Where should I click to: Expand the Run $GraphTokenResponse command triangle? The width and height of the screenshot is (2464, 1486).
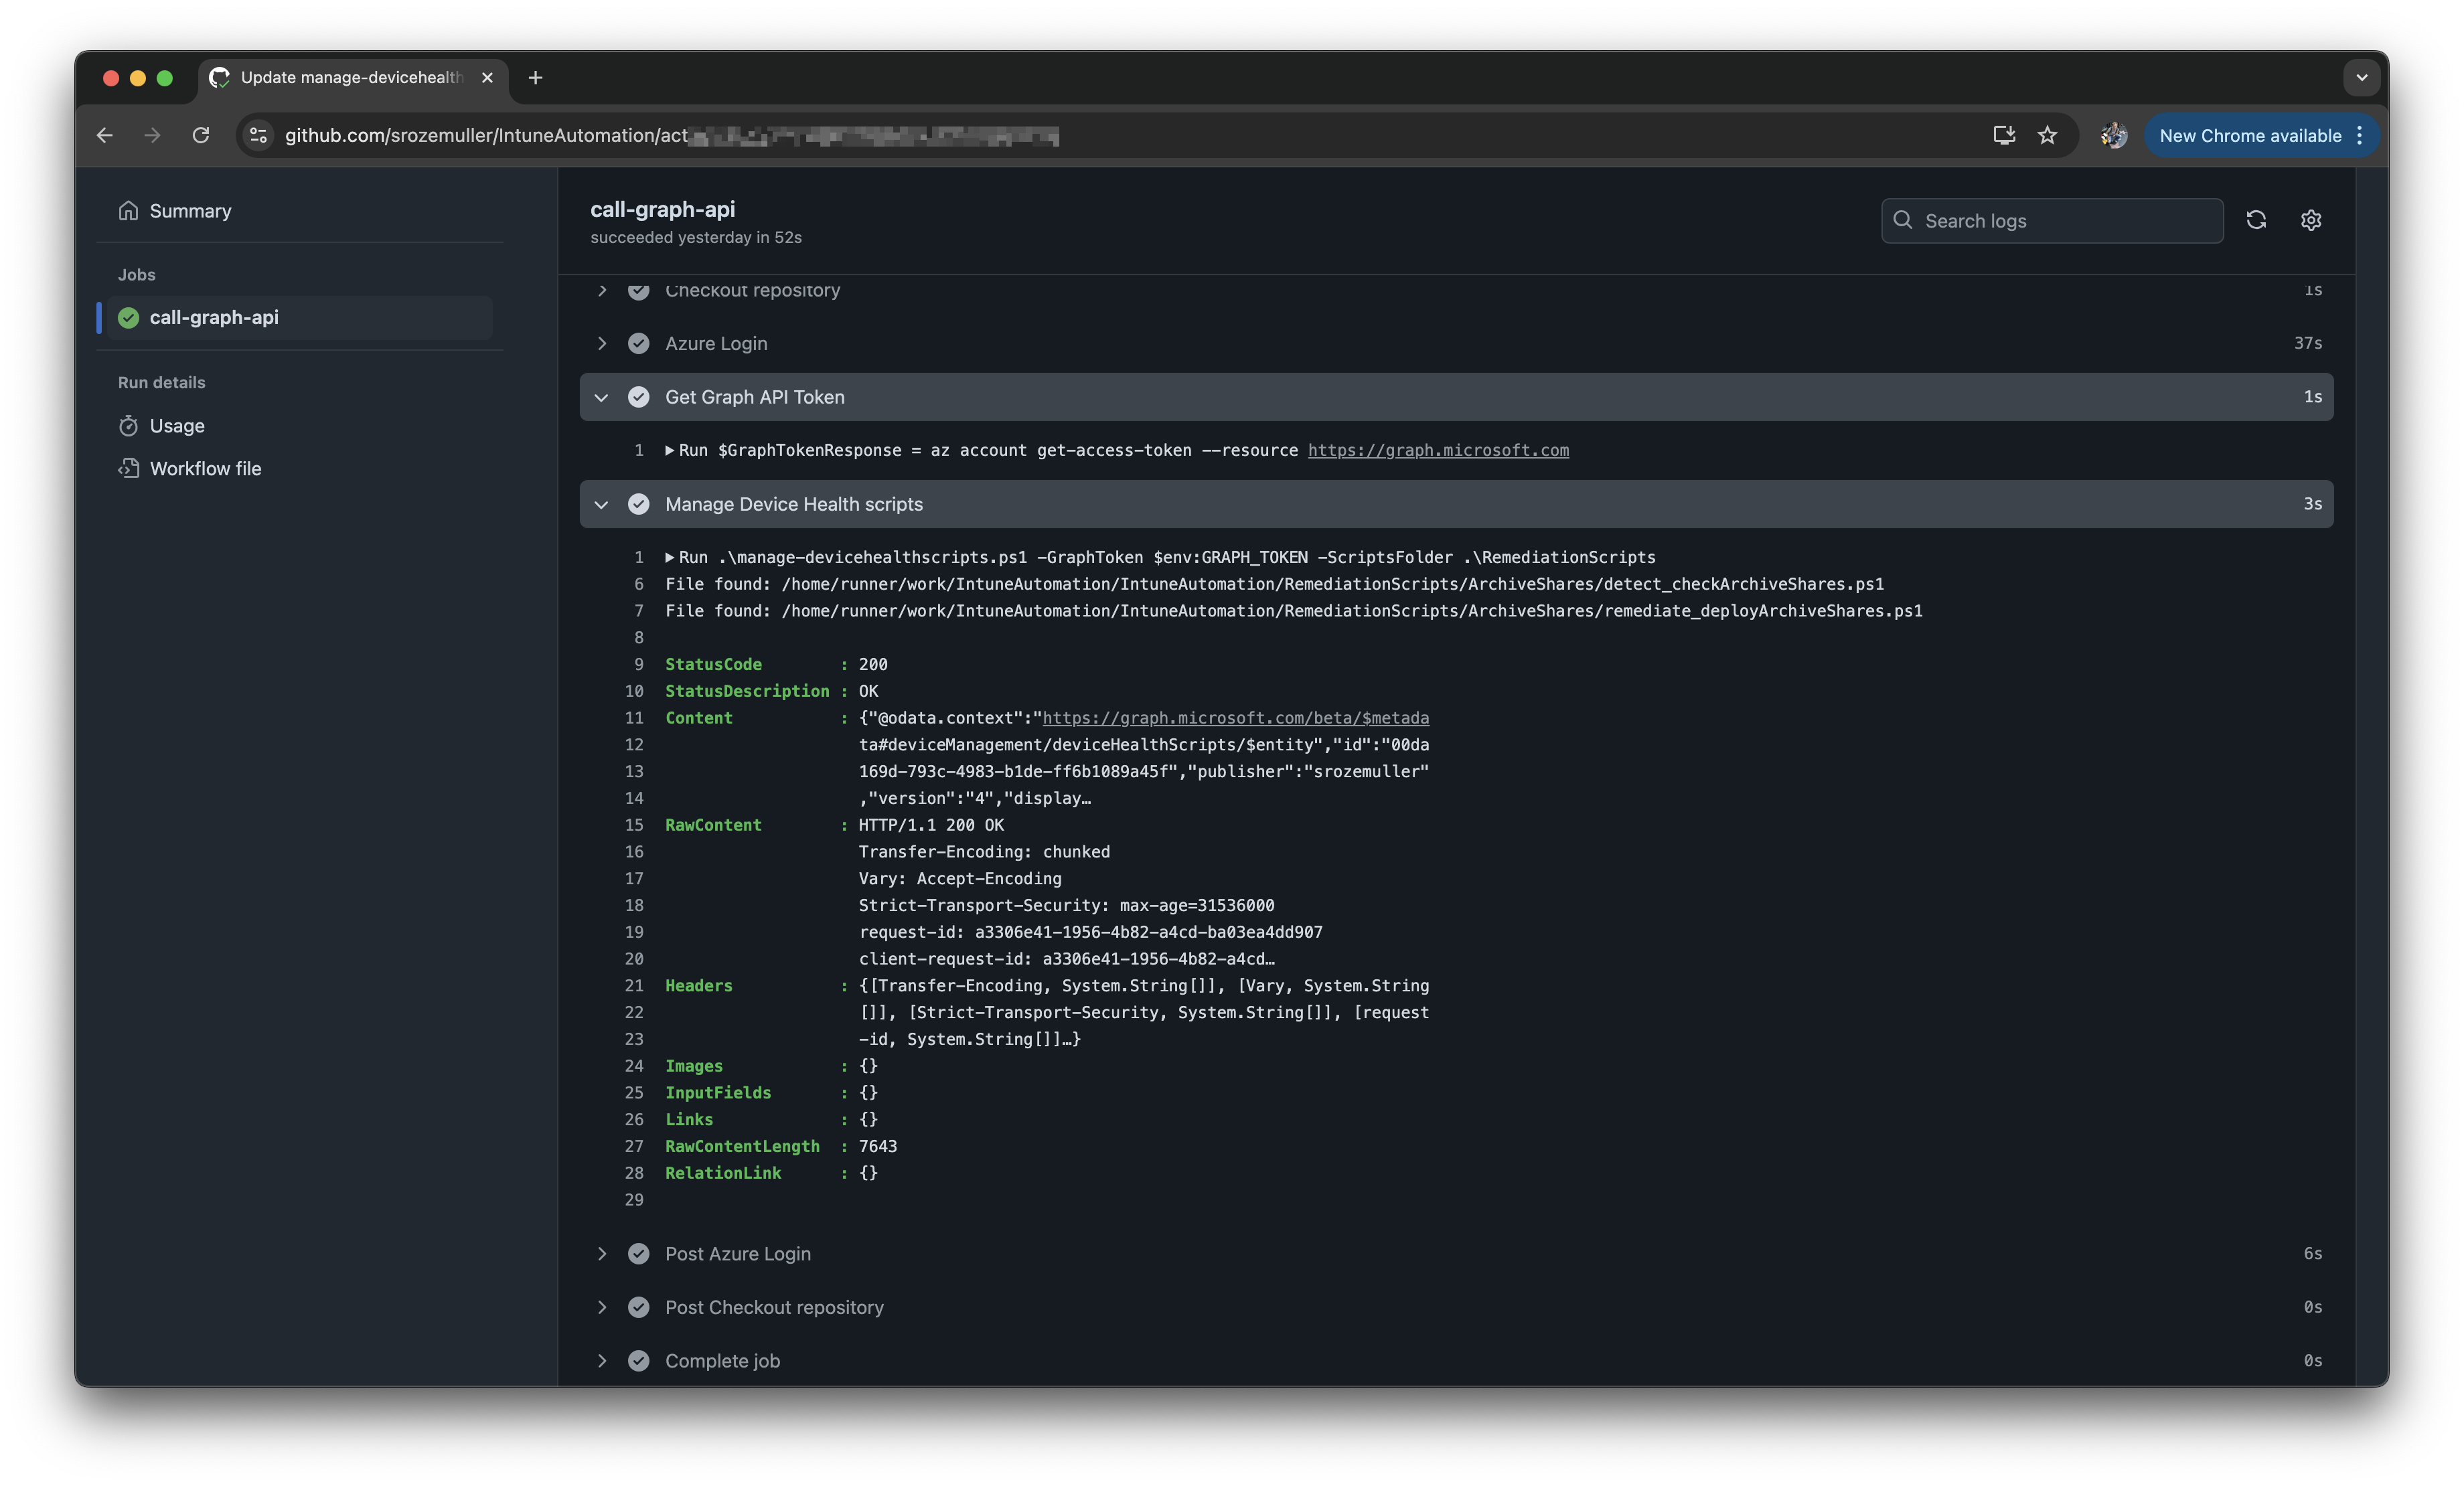[669, 450]
